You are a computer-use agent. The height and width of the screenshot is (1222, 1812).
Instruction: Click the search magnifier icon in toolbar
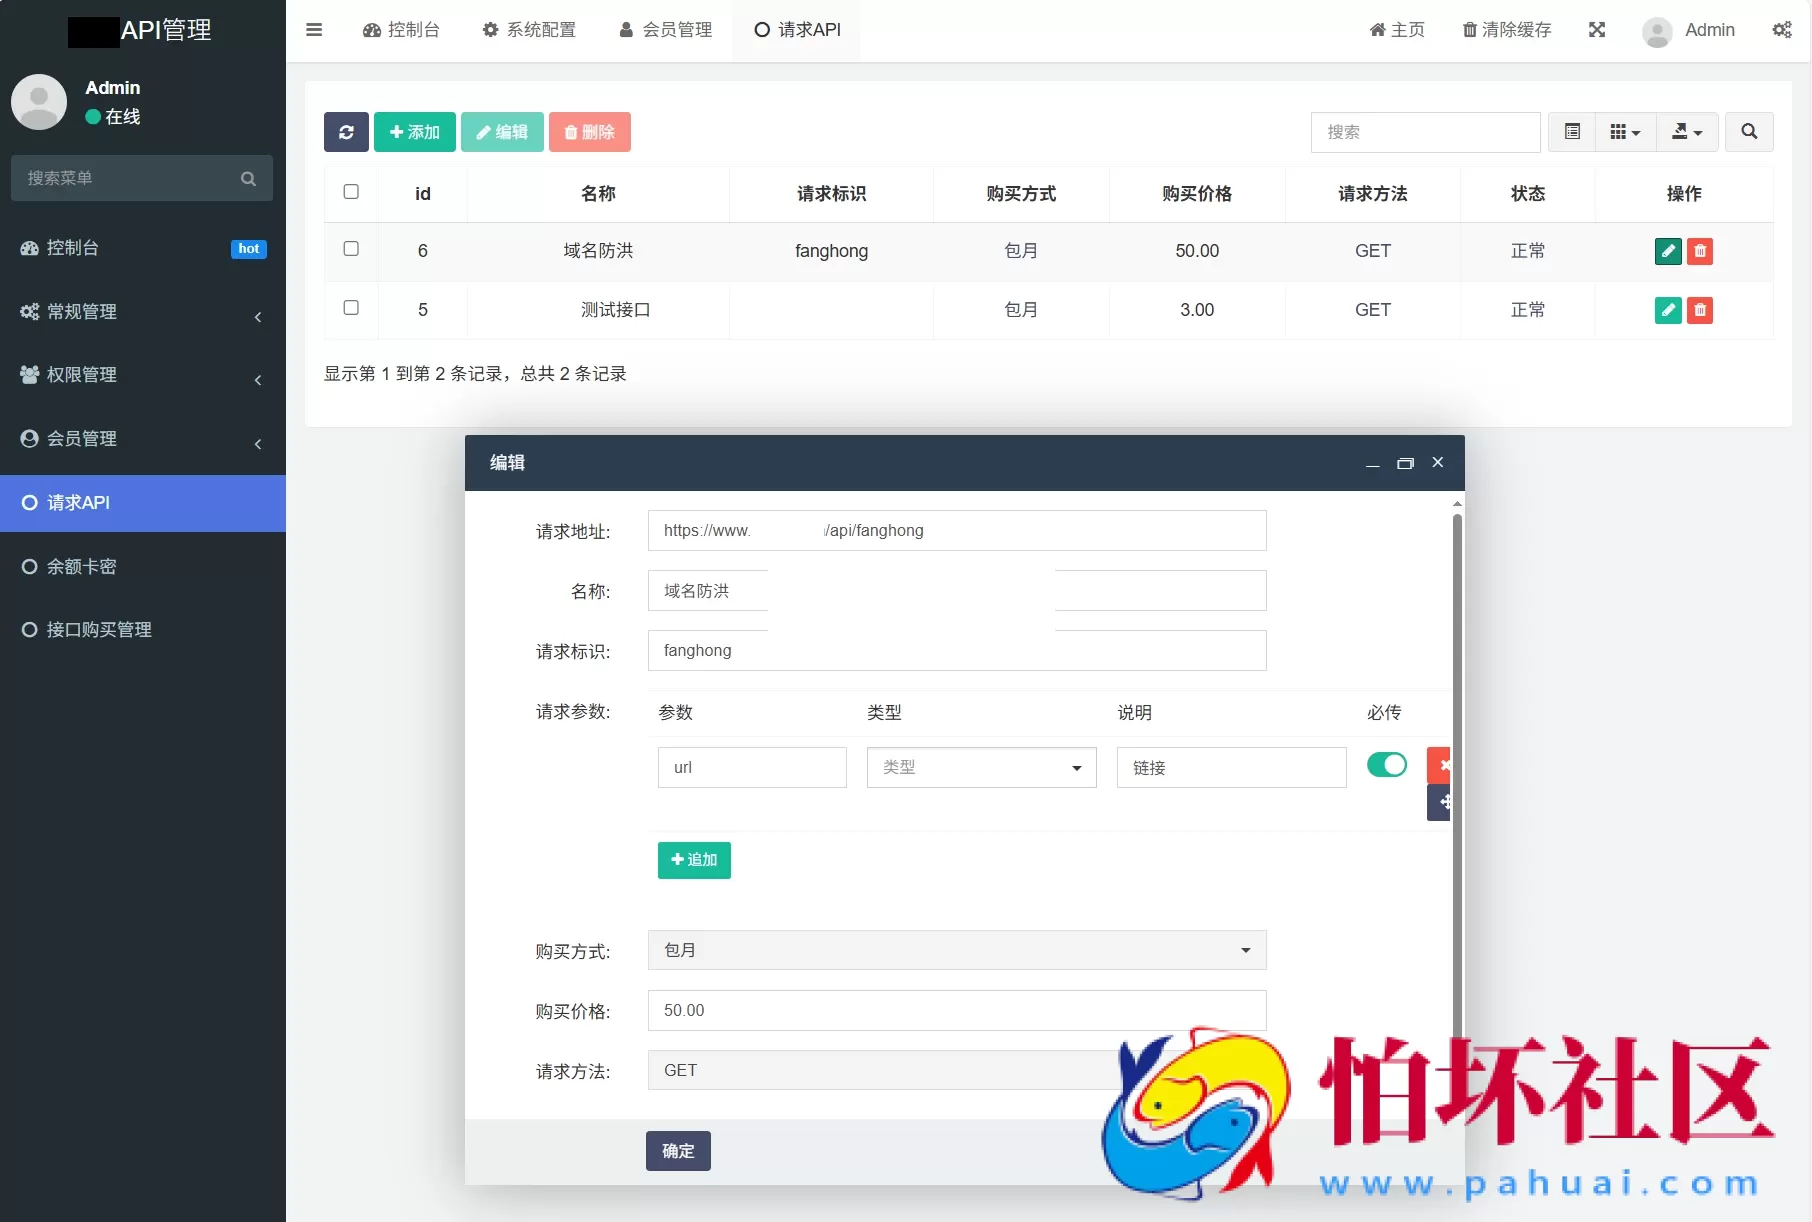[1749, 131]
